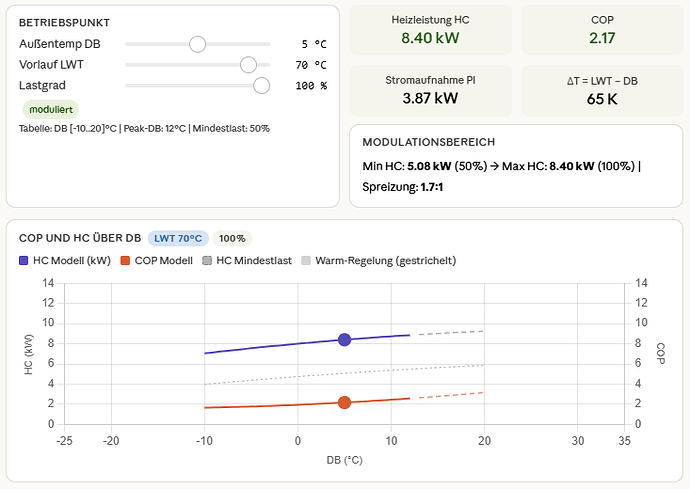Screen dimensions: 690x489
Task: Click the Warm-Regelung legend label
Action: 385,261
